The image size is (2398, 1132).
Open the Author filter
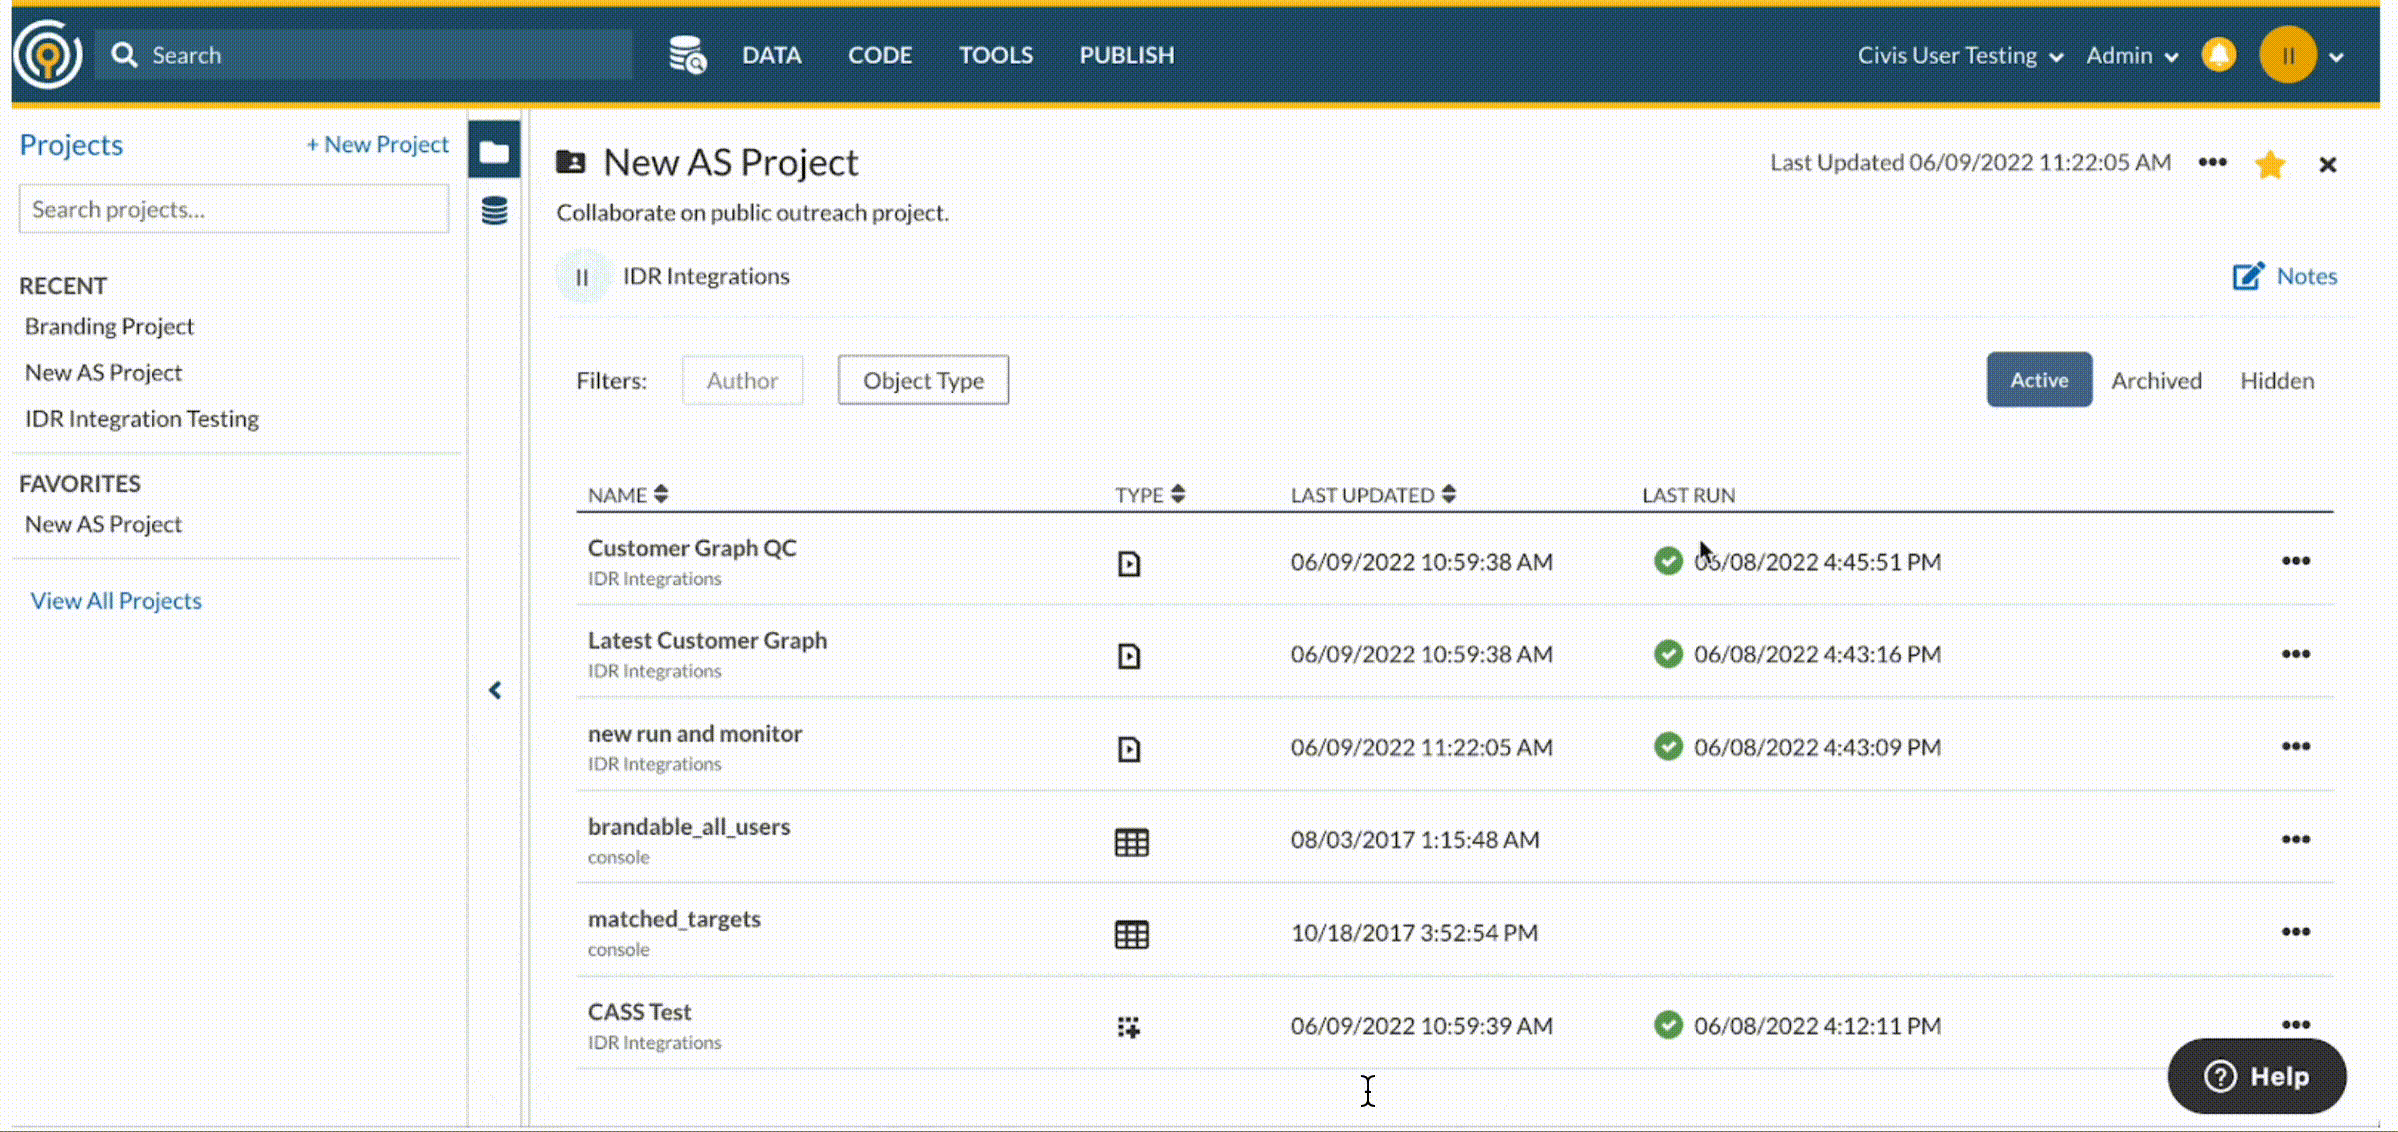coord(742,380)
